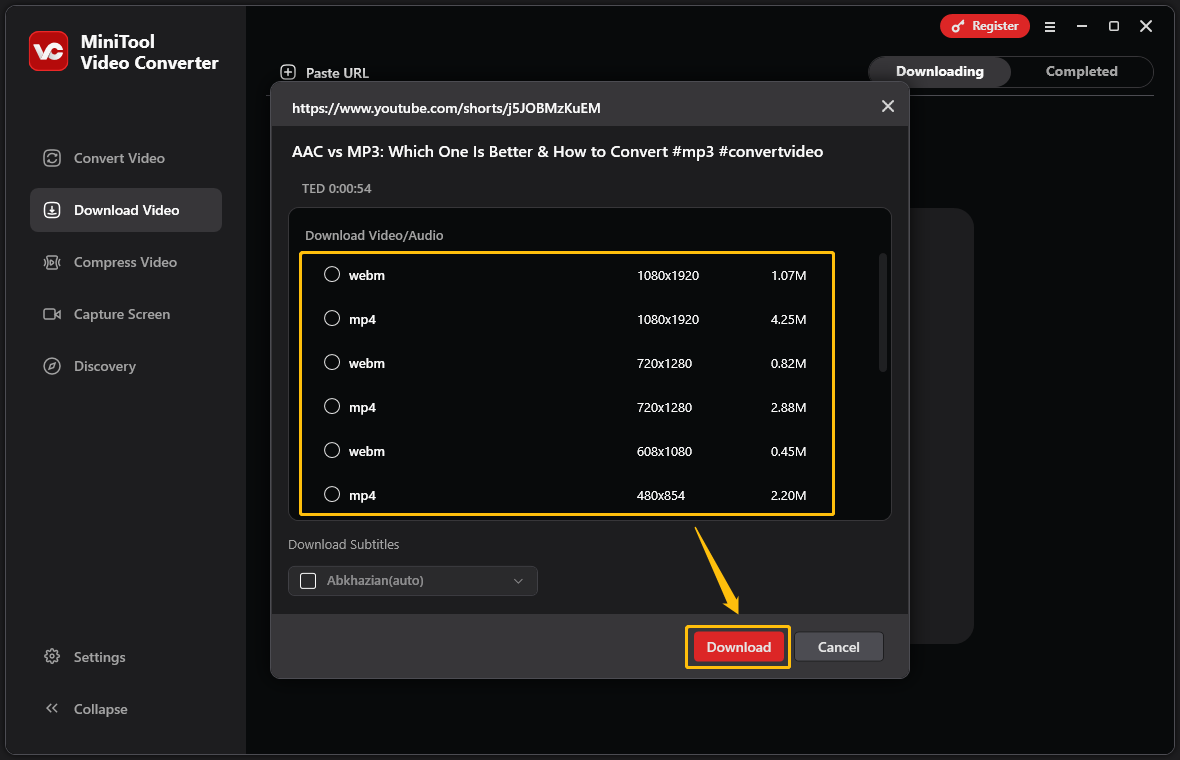Image resolution: width=1180 pixels, height=760 pixels.
Task: Expand the subtitle language dropdown arrow
Action: [519, 581]
